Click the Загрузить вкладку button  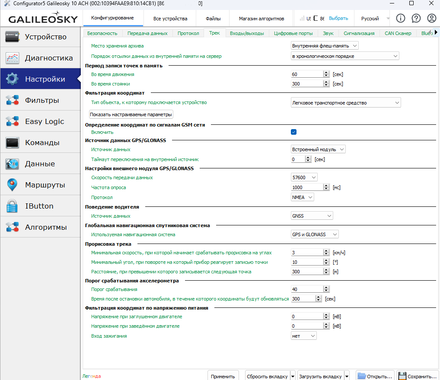(x=321, y=376)
